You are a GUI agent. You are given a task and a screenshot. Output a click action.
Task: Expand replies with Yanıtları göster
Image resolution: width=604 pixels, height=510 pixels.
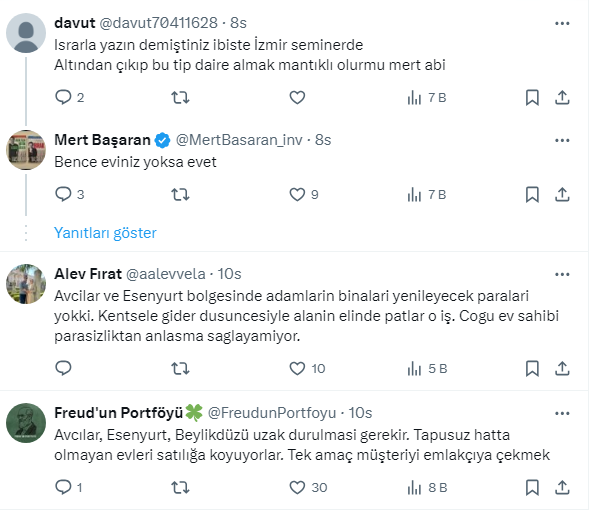pos(105,232)
